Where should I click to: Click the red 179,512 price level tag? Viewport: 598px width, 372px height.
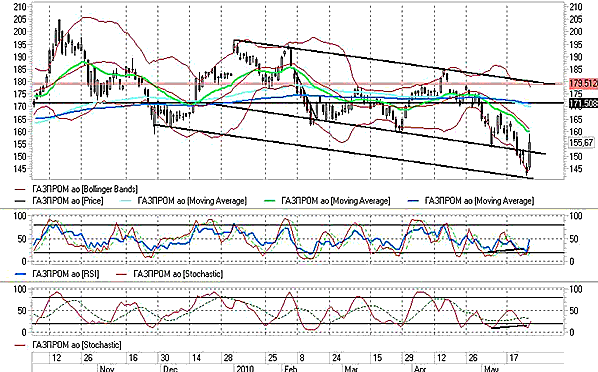(x=584, y=83)
